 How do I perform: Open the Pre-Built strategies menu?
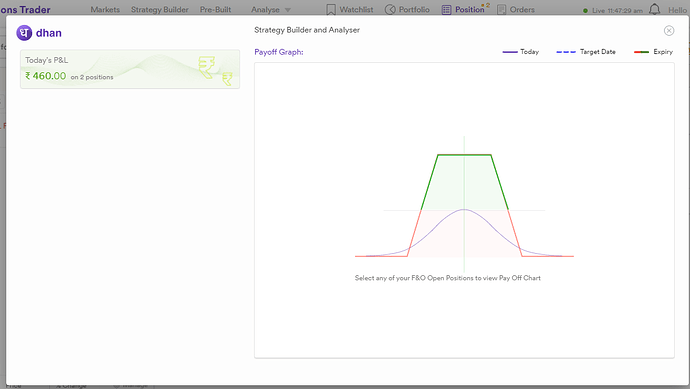click(x=215, y=10)
